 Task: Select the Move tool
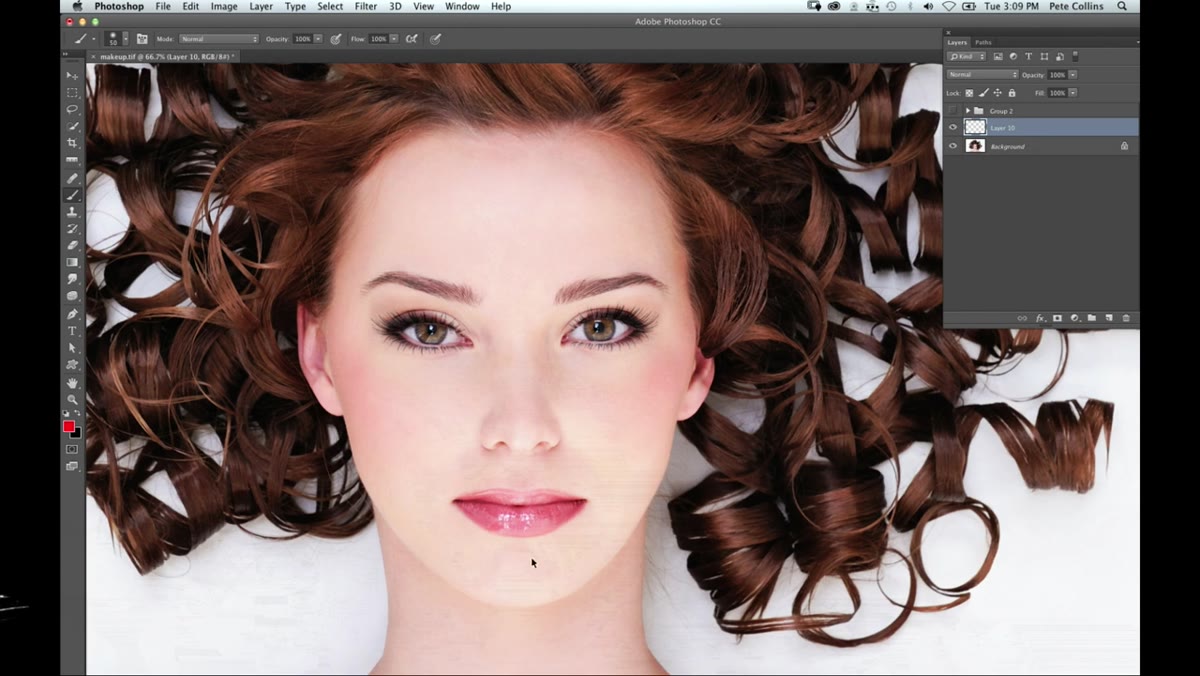[x=72, y=76]
